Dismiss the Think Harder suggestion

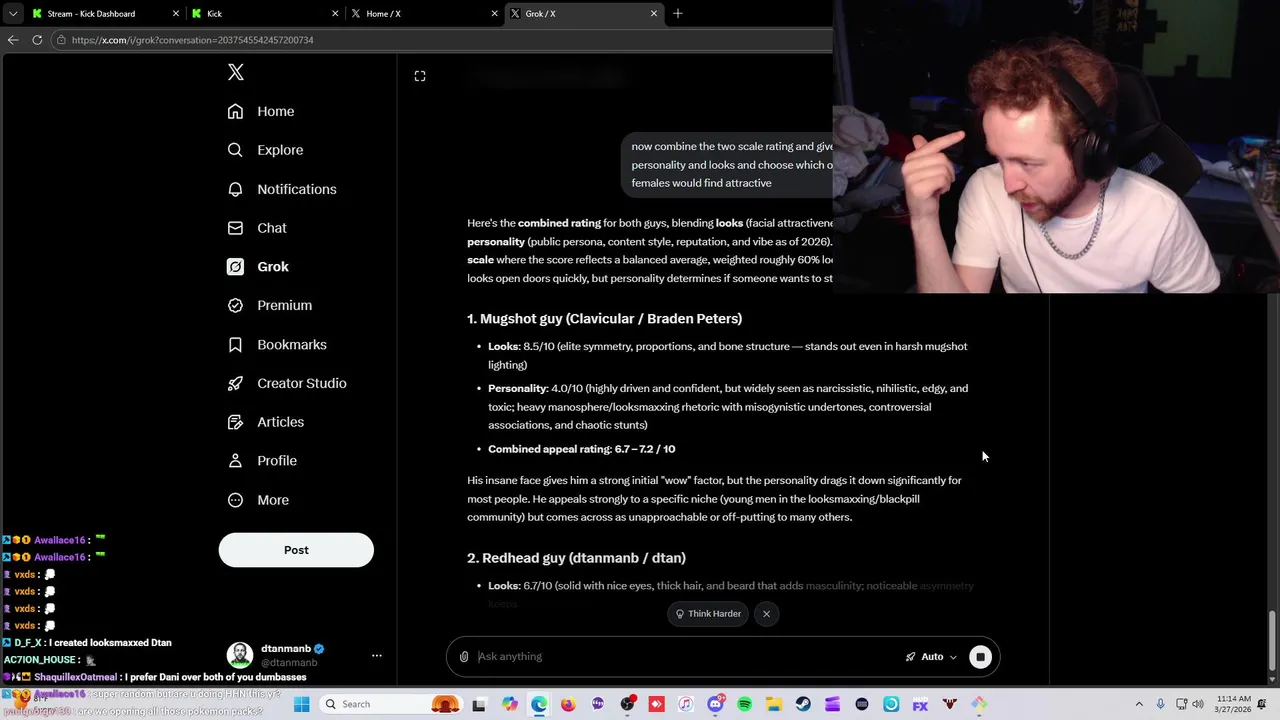[x=766, y=614]
